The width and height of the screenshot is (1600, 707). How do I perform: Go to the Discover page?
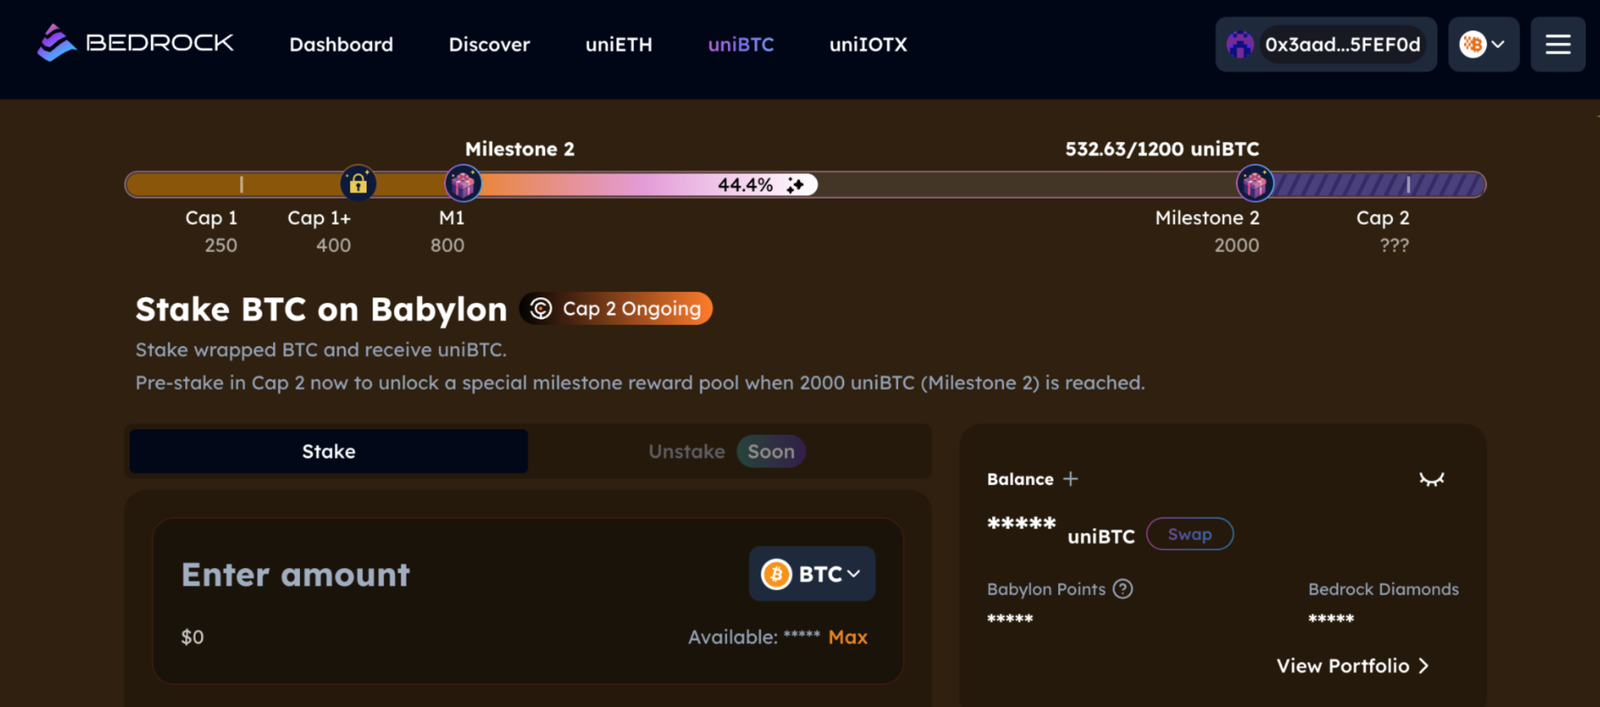pyautogui.click(x=489, y=44)
